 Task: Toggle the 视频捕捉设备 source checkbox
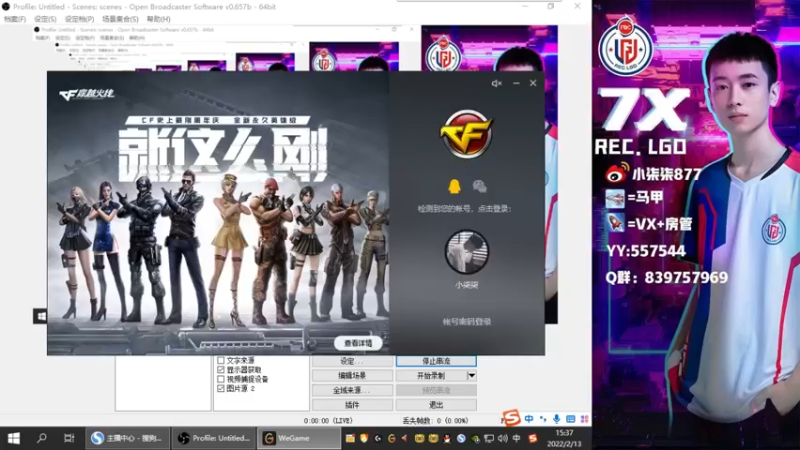(x=221, y=379)
